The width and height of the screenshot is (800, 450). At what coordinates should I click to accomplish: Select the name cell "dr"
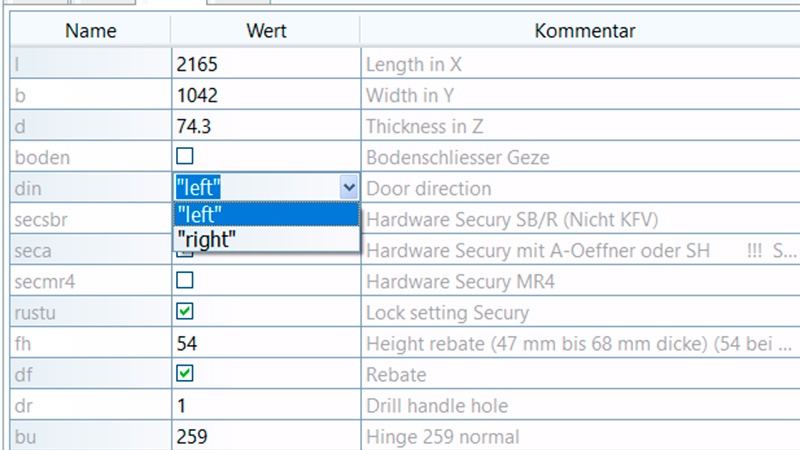pyautogui.click(x=91, y=406)
